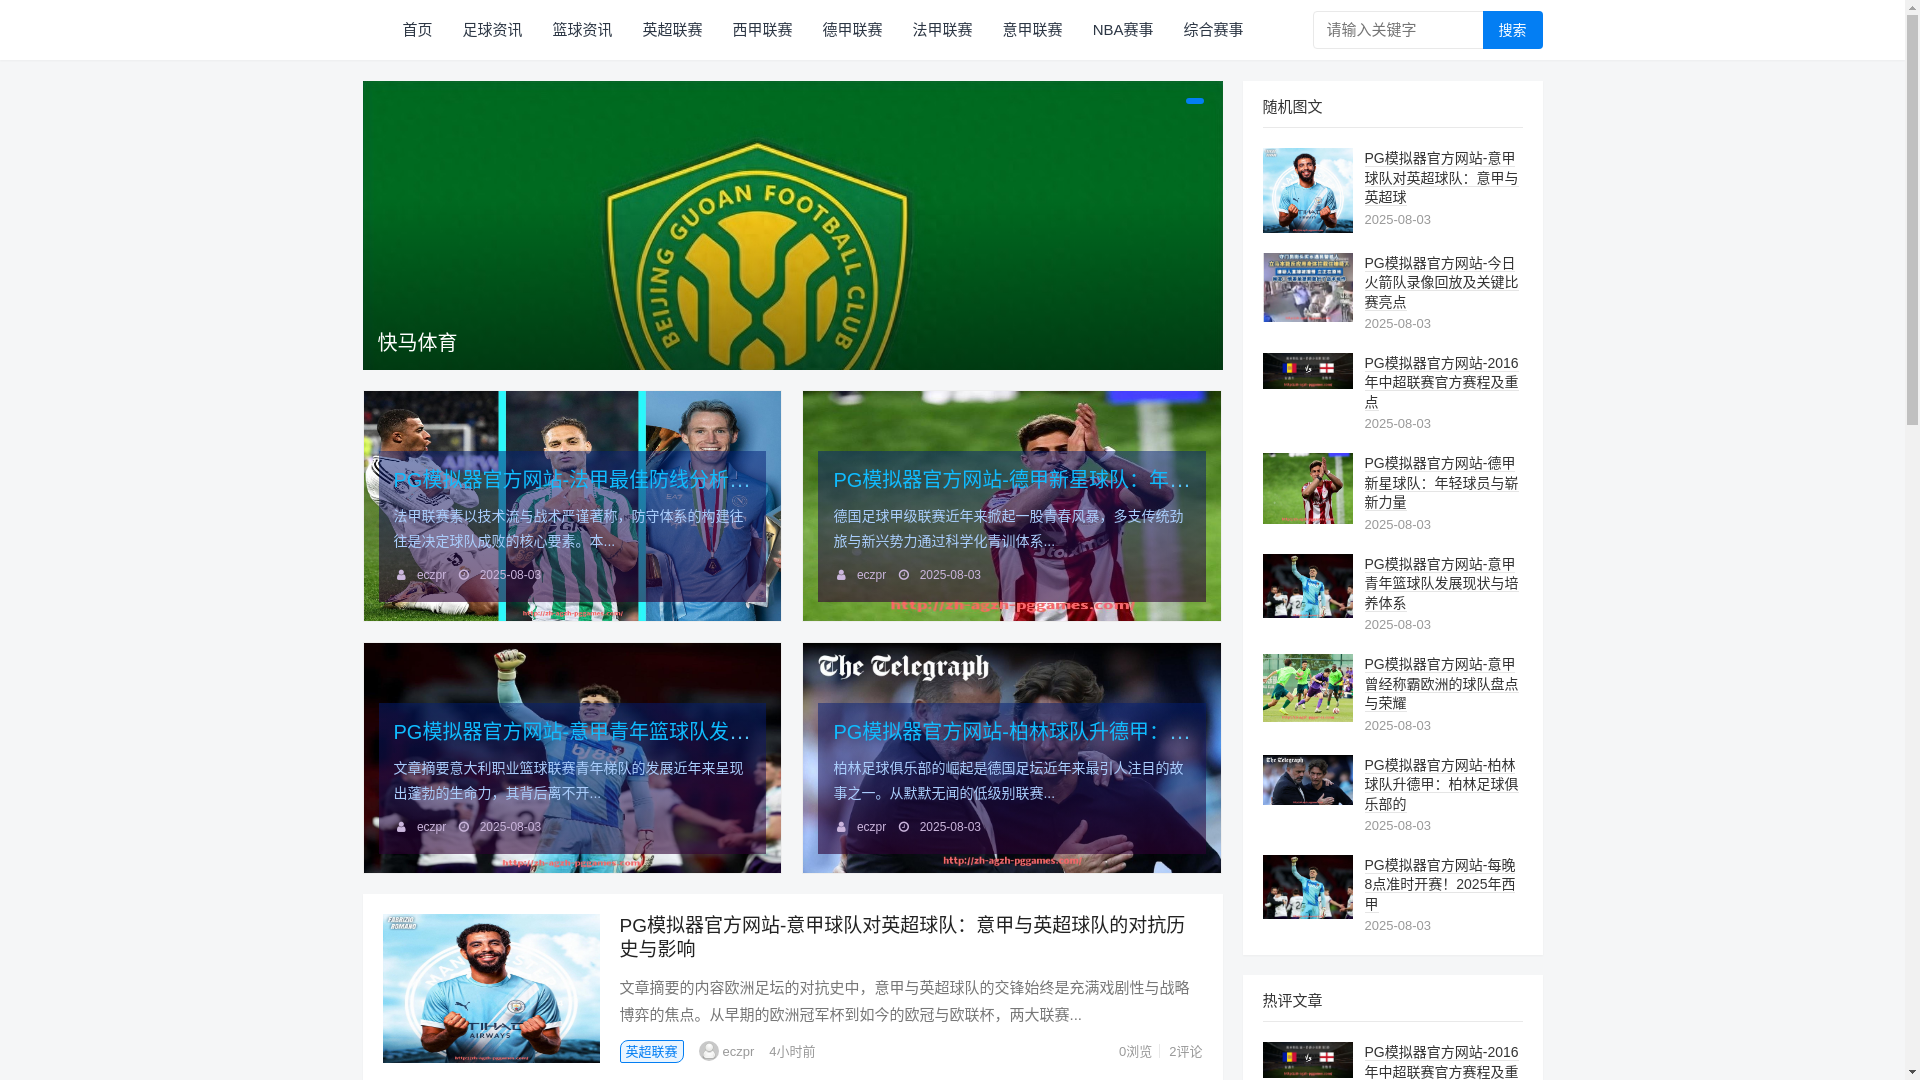Open the 柏林球队升德甲 article card title
The width and height of the screenshot is (1920, 1080).
1012,731
